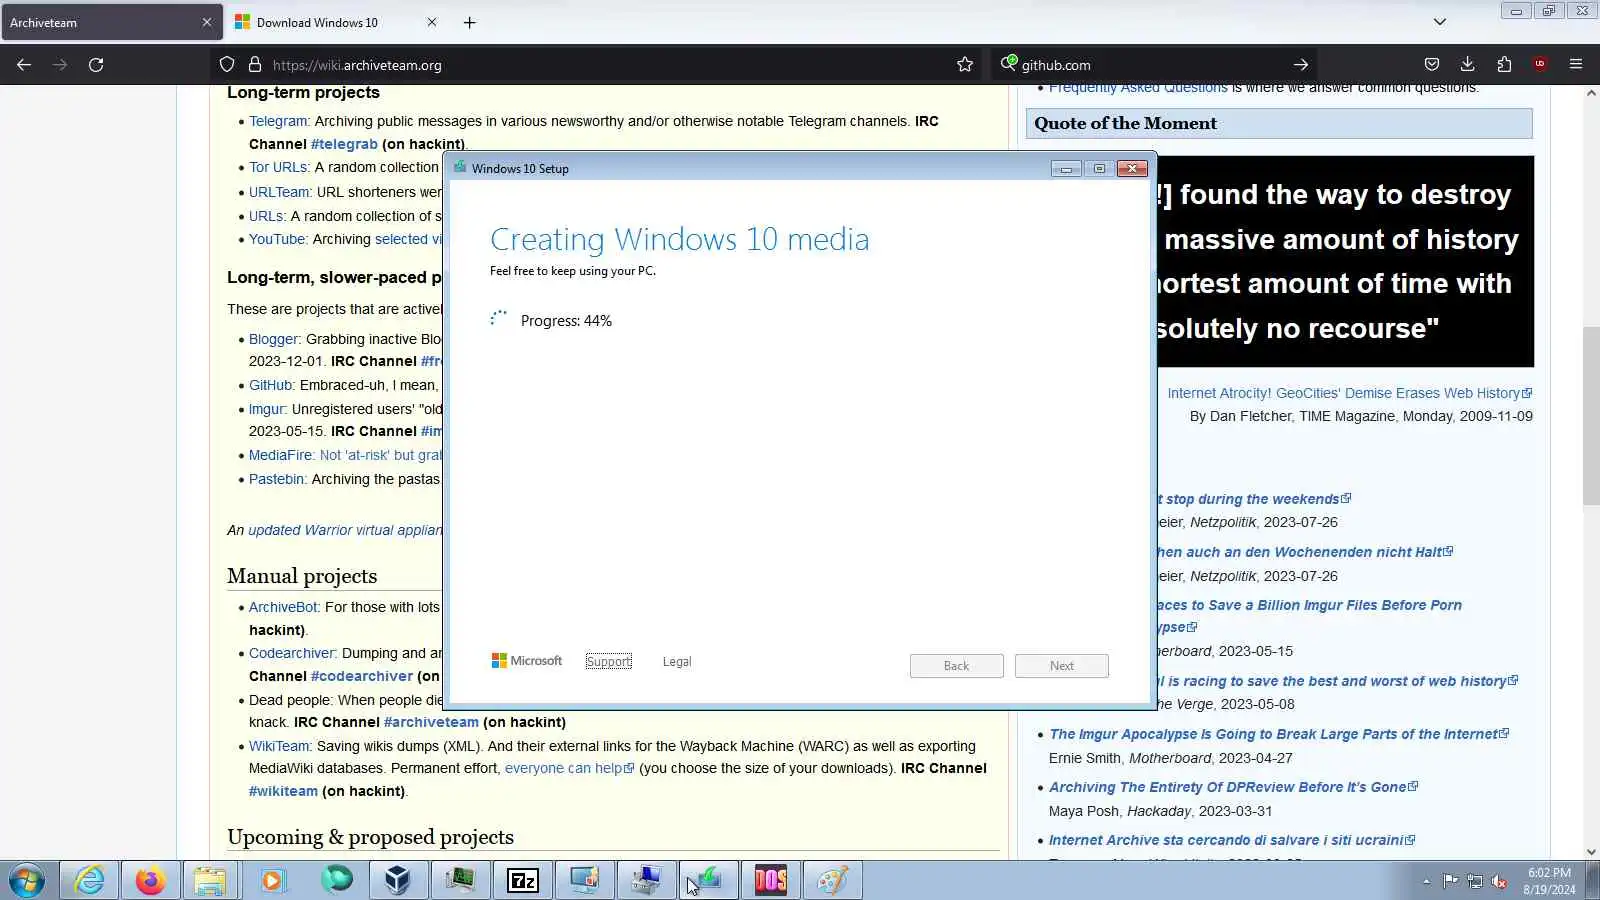This screenshot has width=1600, height=900.
Task: Reload the current page
Action: coord(96,65)
